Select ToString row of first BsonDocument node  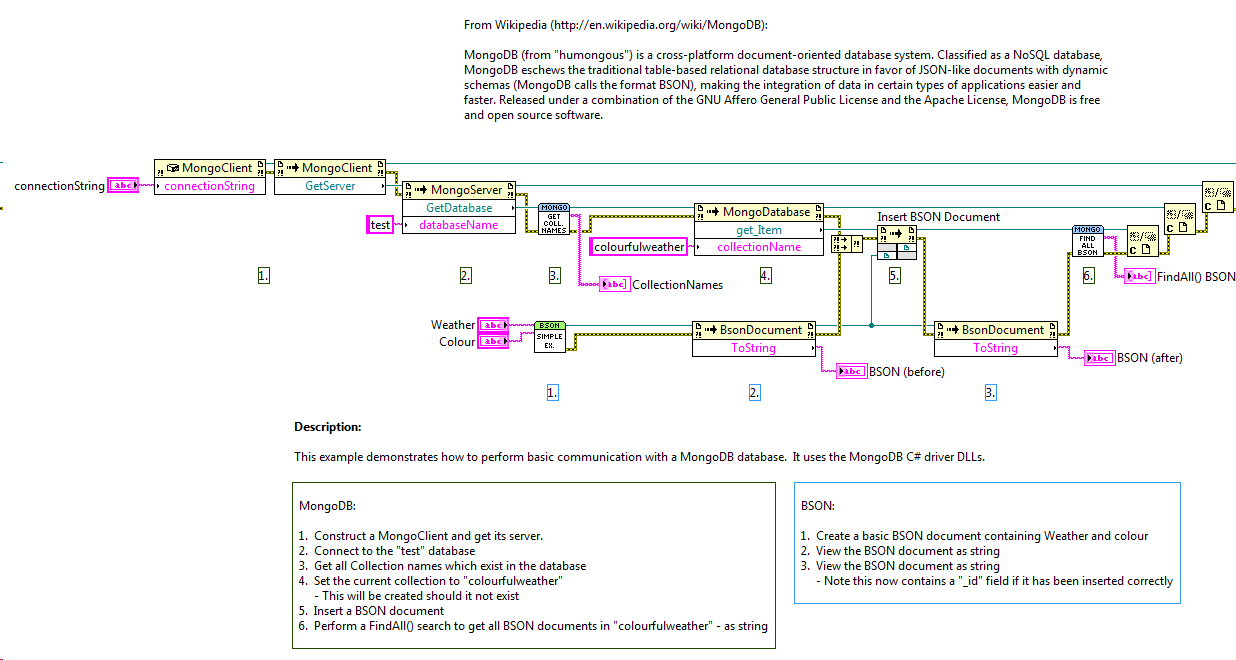[x=754, y=348]
